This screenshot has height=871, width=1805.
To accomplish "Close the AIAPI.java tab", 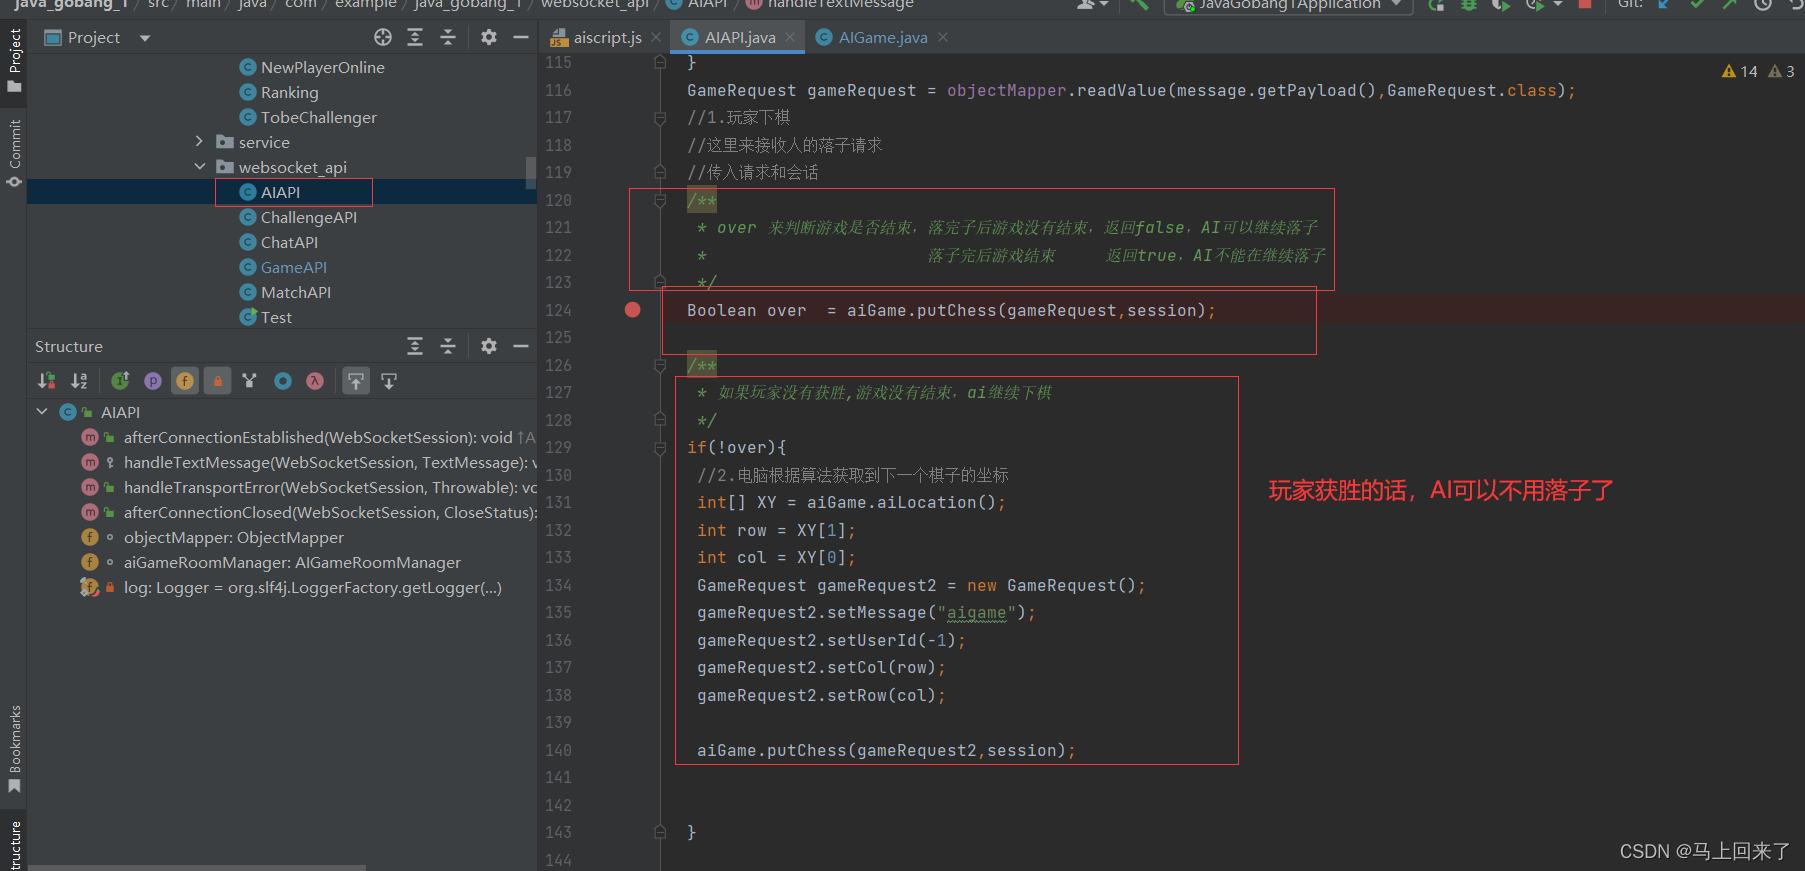I will pyautogui.click(x=790, y=37).
